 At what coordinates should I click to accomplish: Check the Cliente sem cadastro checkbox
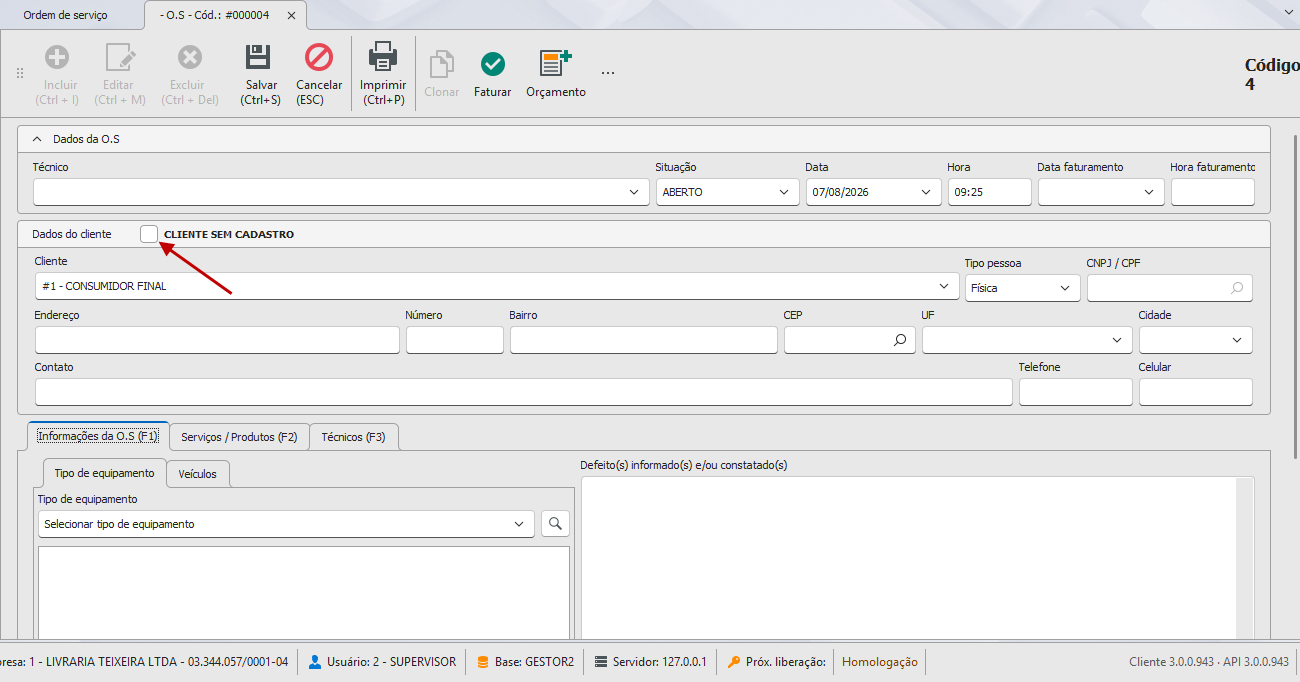tap(149, 234)
